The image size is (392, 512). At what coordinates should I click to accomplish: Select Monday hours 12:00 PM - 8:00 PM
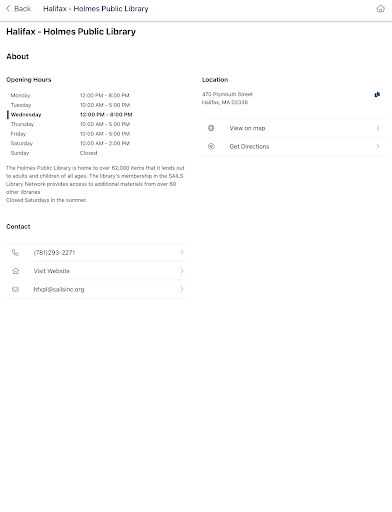tap(105, 95)
